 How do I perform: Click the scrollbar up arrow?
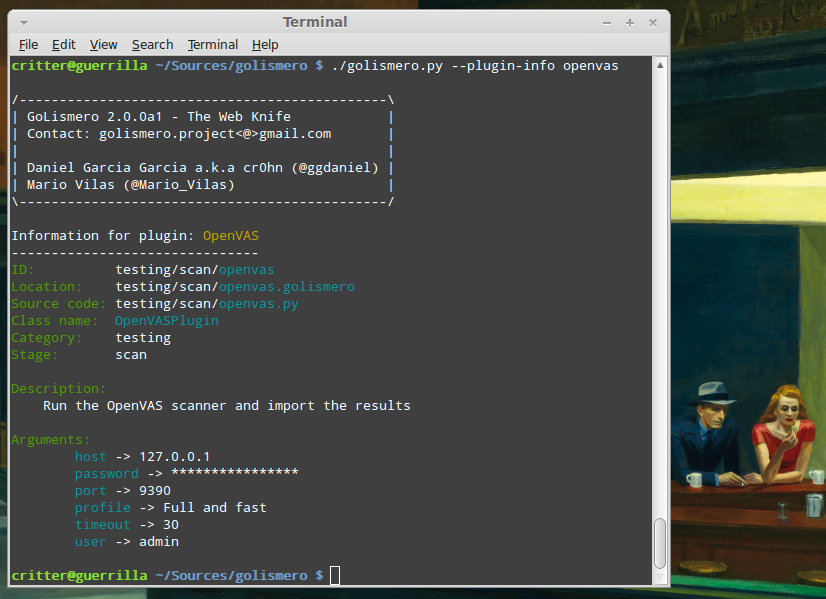pos(658,64)
